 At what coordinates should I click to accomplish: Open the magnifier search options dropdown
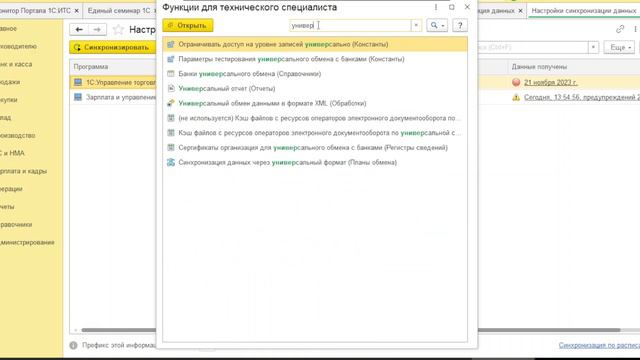(x=437, y=25)
